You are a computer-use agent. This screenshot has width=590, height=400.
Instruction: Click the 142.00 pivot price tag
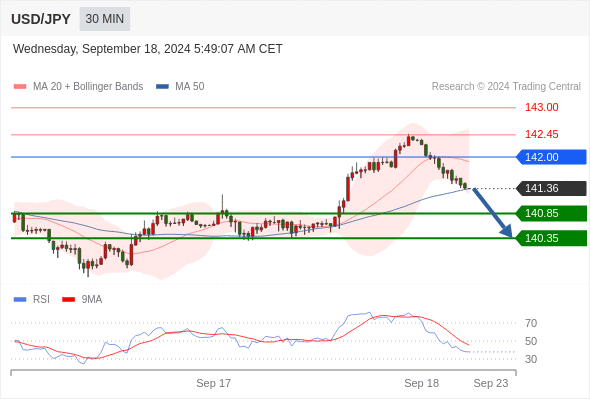(551, 157)
